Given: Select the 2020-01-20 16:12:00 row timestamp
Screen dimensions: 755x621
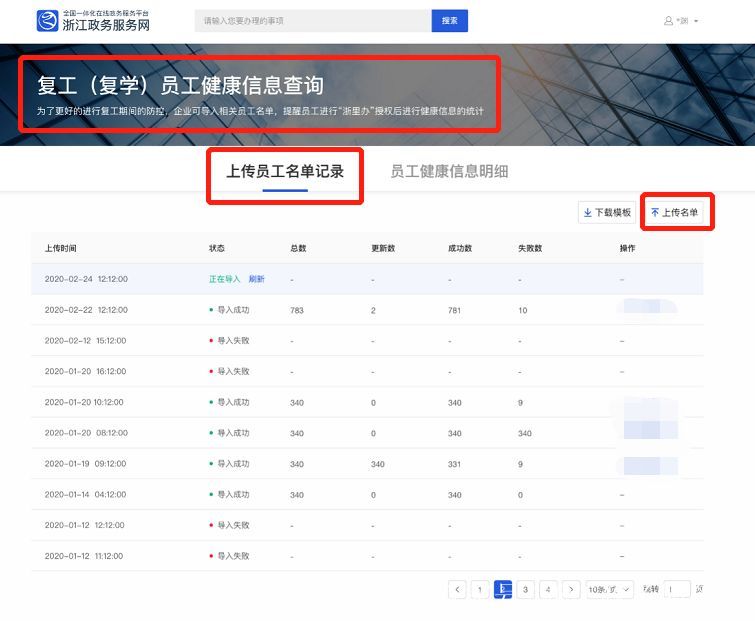Looking at the screenshot, I should click(86, 372).
